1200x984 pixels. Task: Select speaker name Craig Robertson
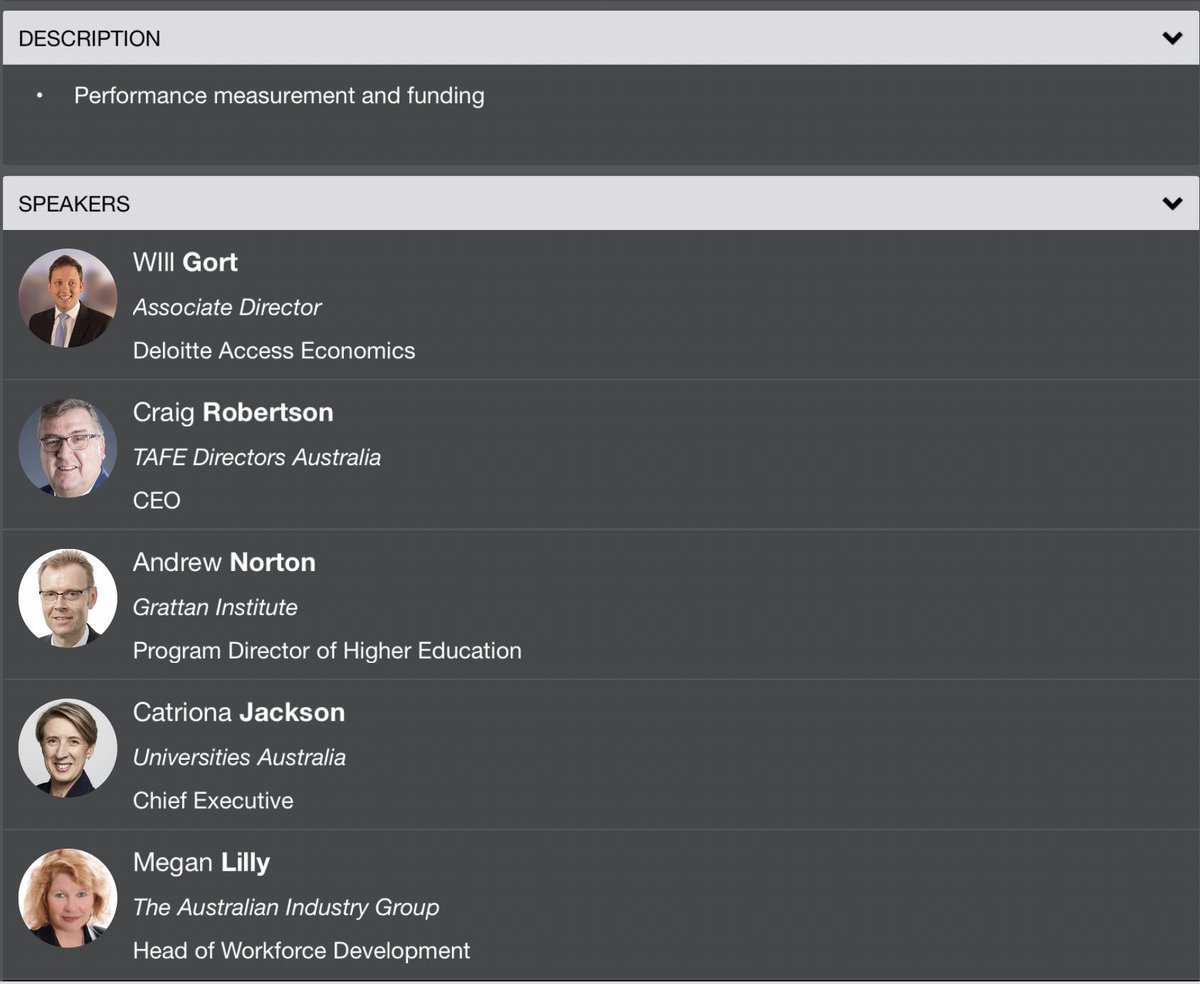click(x=233, y=412)
